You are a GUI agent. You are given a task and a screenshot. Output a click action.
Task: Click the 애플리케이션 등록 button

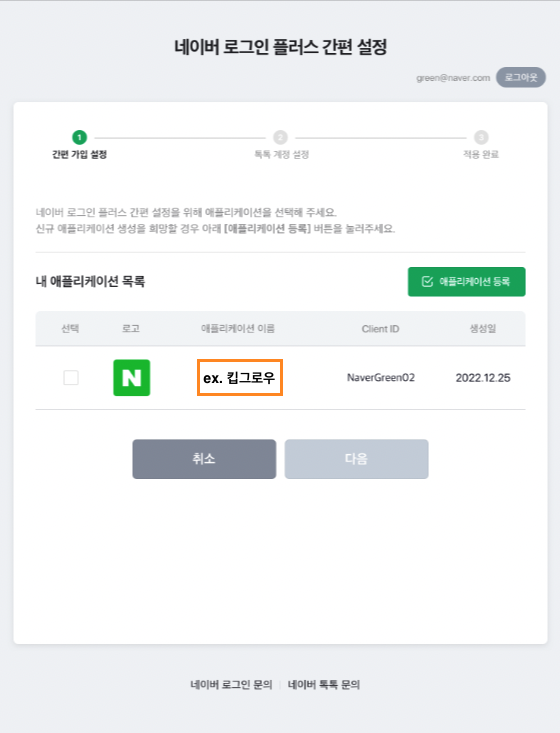click(x=467, y=281)
